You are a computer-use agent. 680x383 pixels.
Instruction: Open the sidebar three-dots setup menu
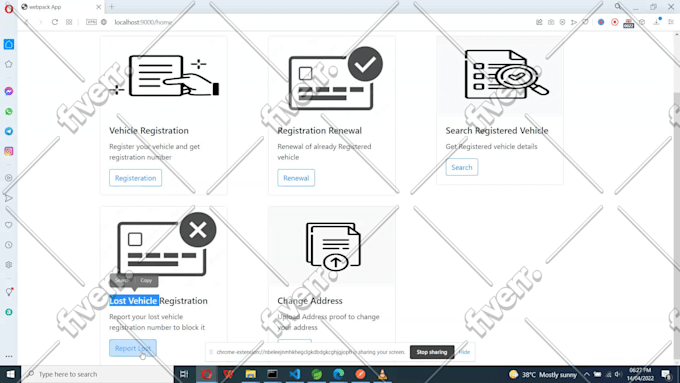[x=9, y=357]
